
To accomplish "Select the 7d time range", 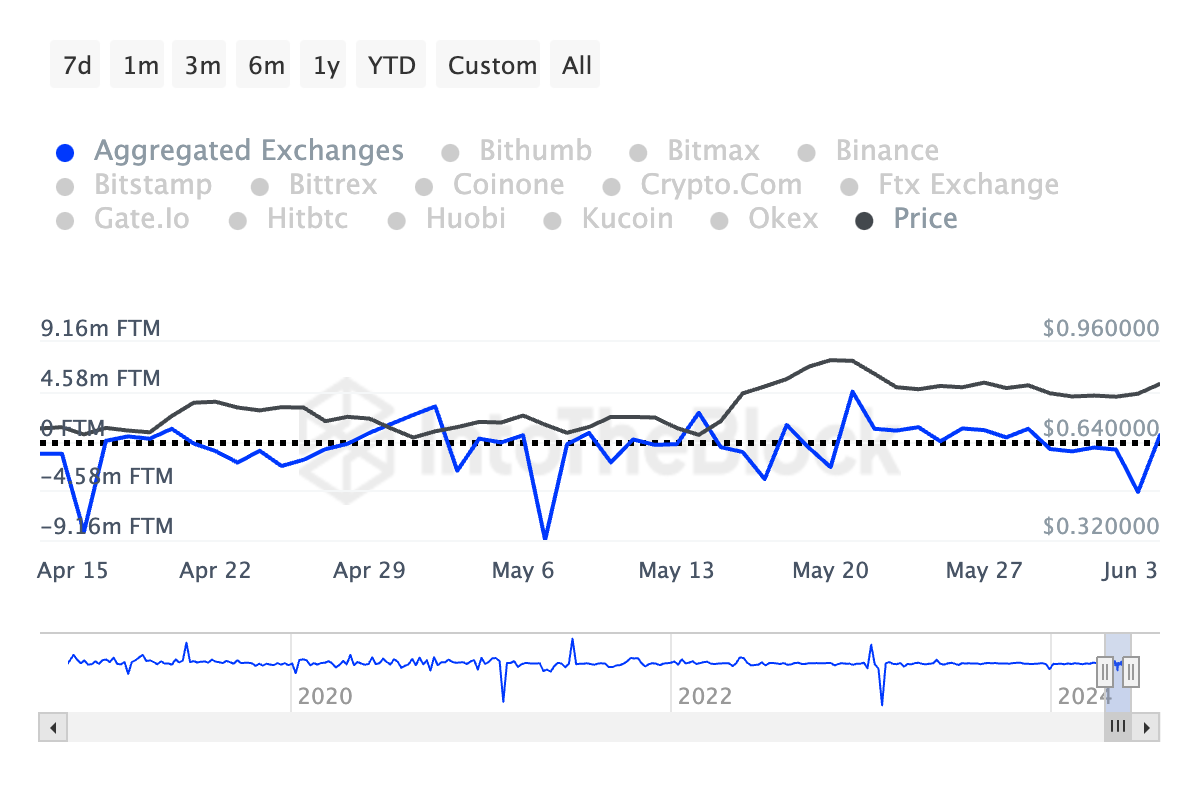I will coord(77,66).
